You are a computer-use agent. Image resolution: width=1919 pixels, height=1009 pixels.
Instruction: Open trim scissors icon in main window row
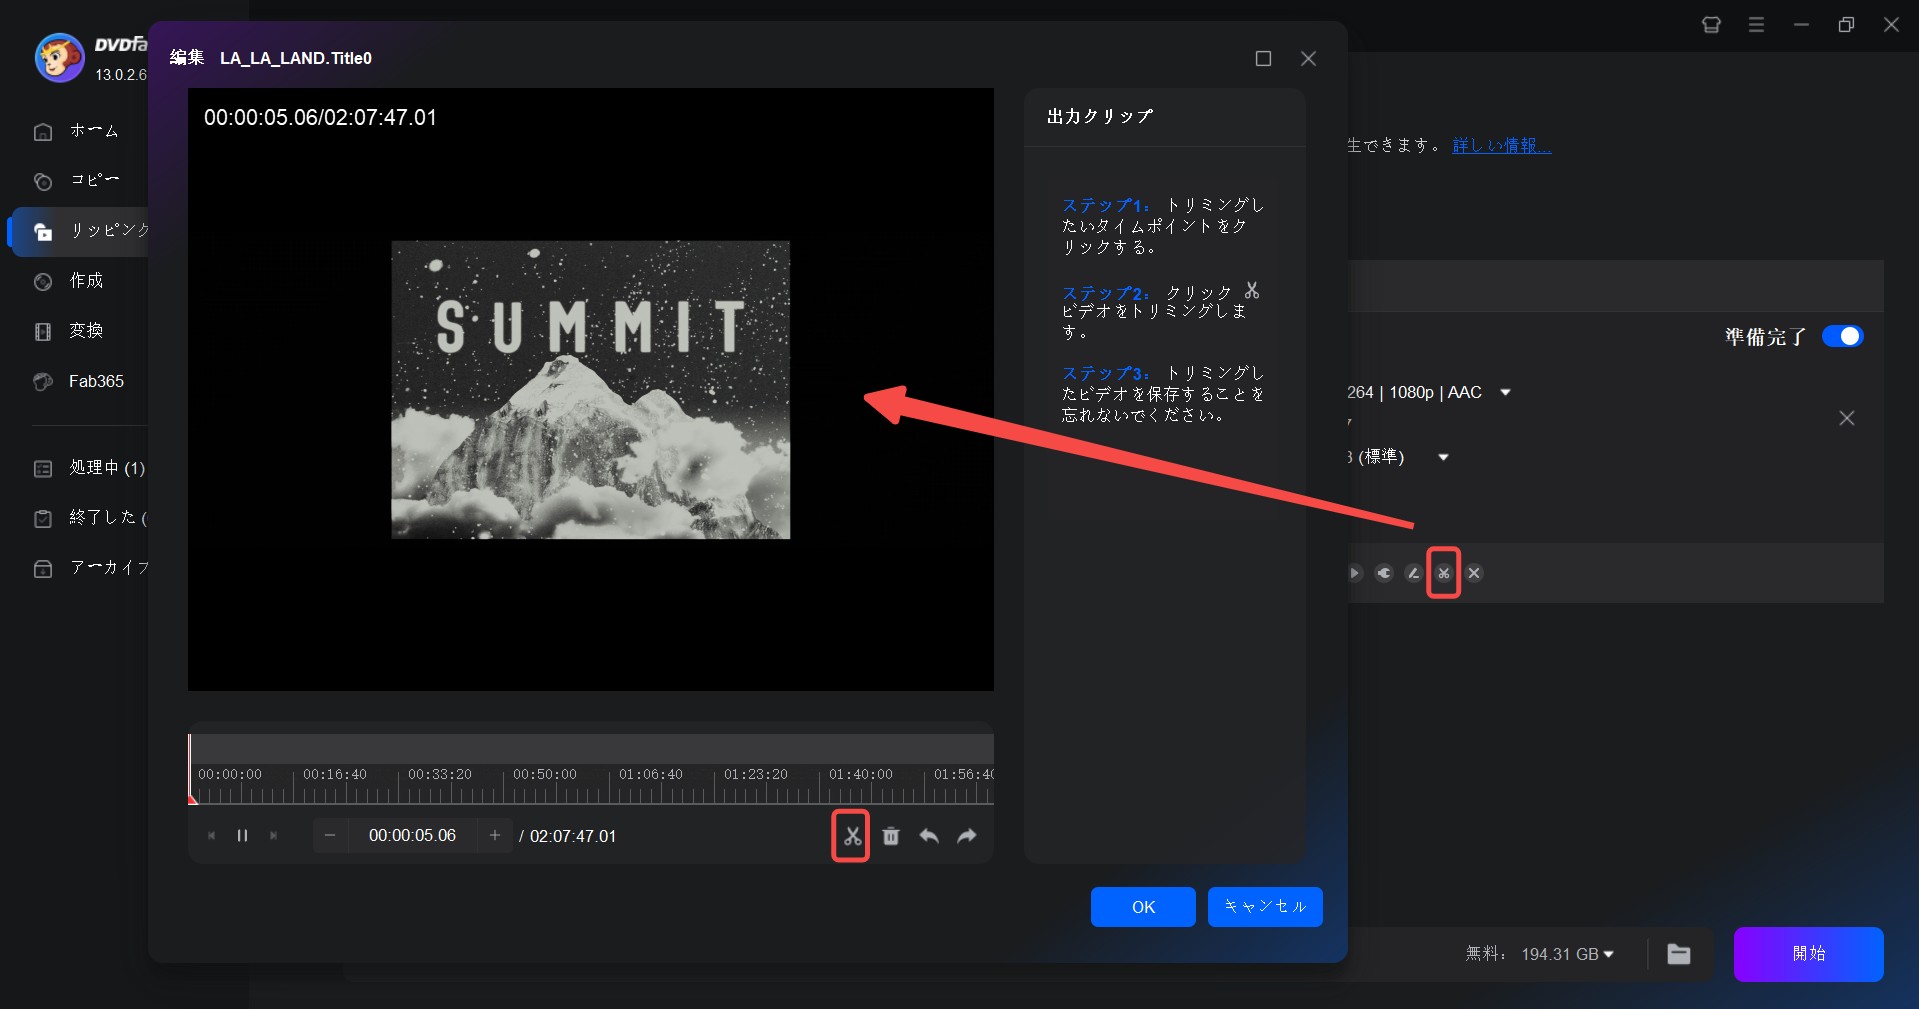coord(1443,573)
